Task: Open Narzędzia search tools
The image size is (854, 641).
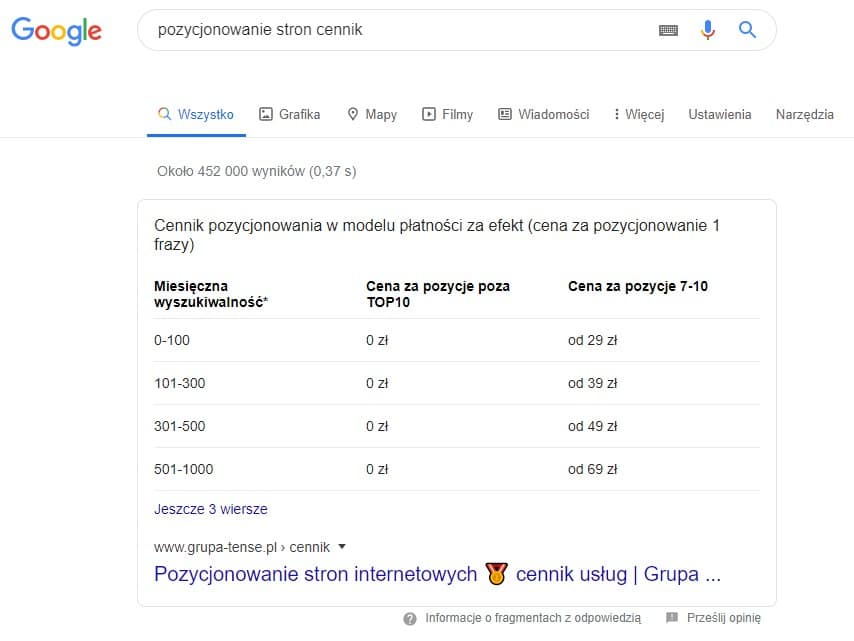Action: click(x=804, y=114)
